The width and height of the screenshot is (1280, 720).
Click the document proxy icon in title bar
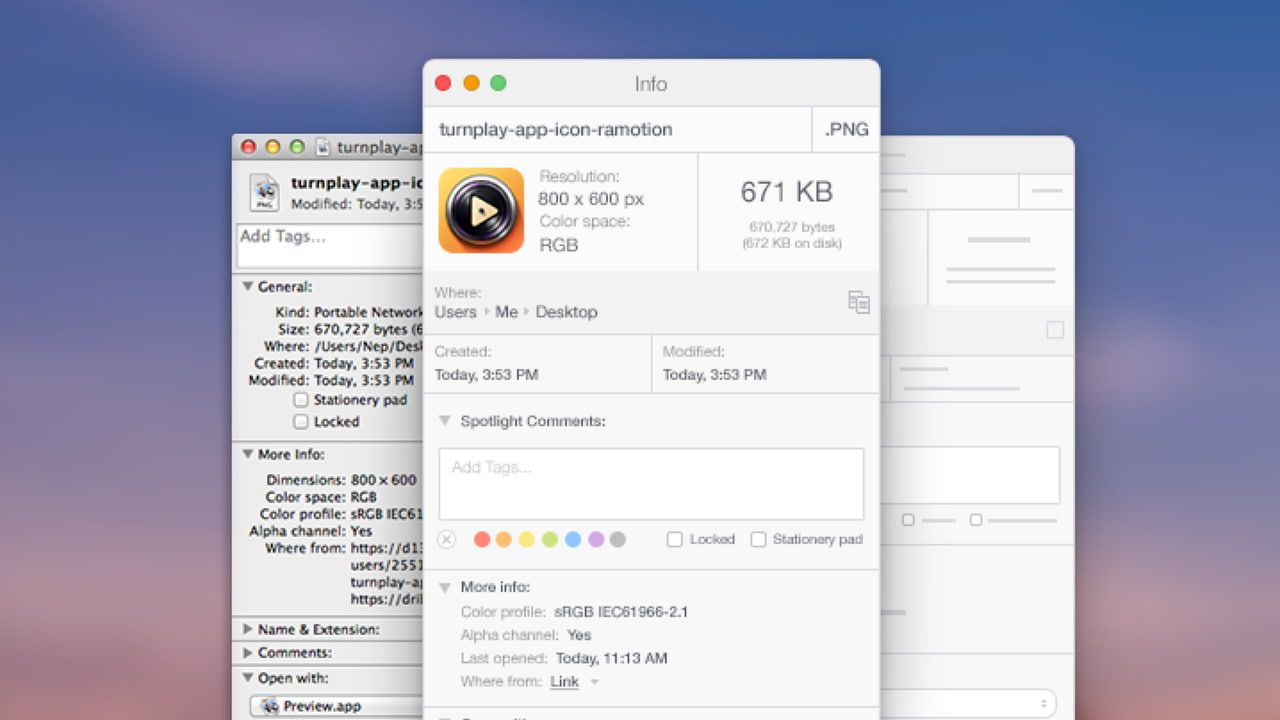tap(323, 147)
